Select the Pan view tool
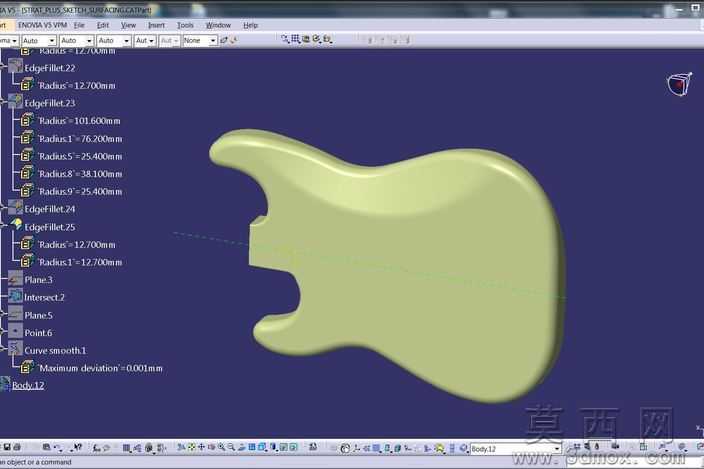 point(201,447)
